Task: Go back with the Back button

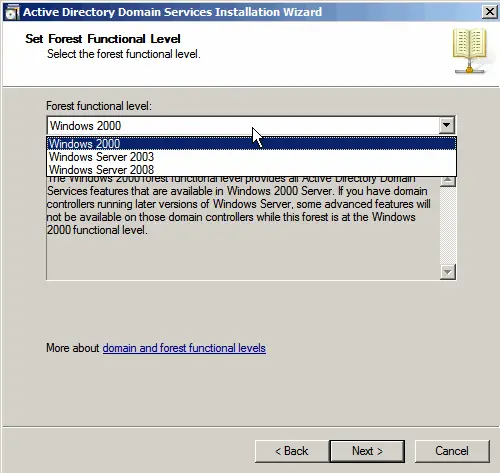Action: [292, 451]
